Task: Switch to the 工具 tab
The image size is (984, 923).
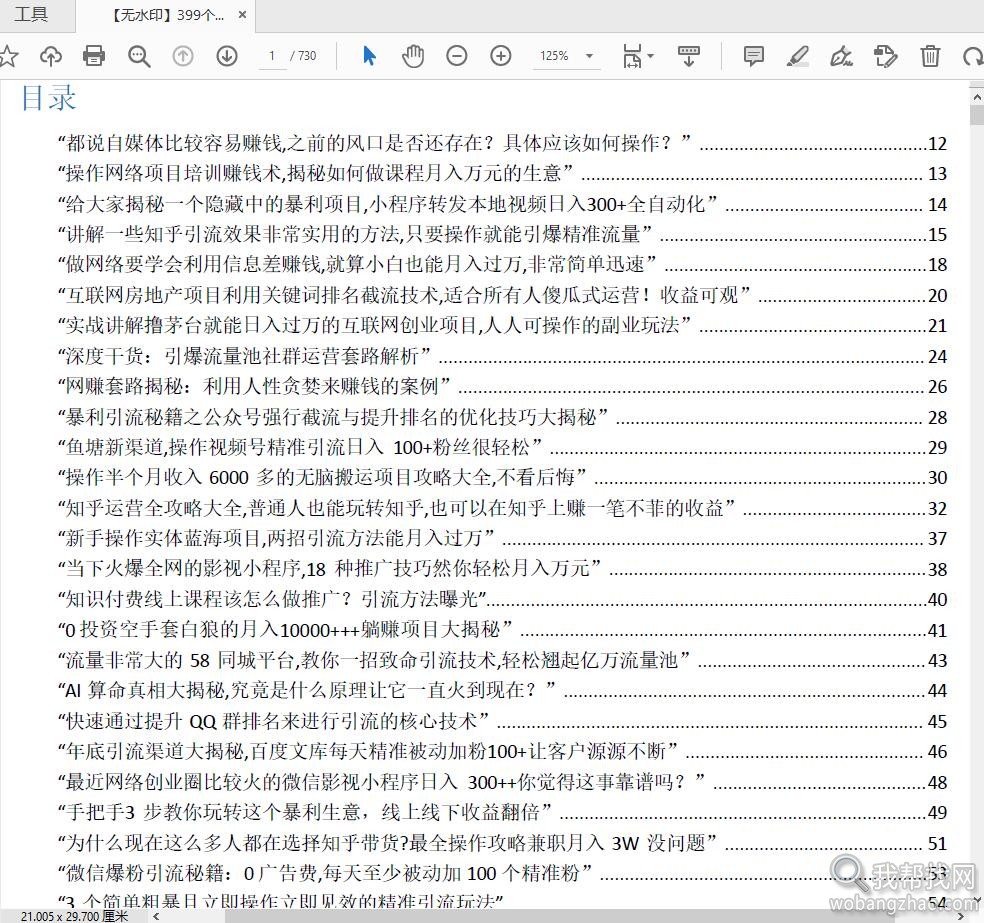Action: 31,14
